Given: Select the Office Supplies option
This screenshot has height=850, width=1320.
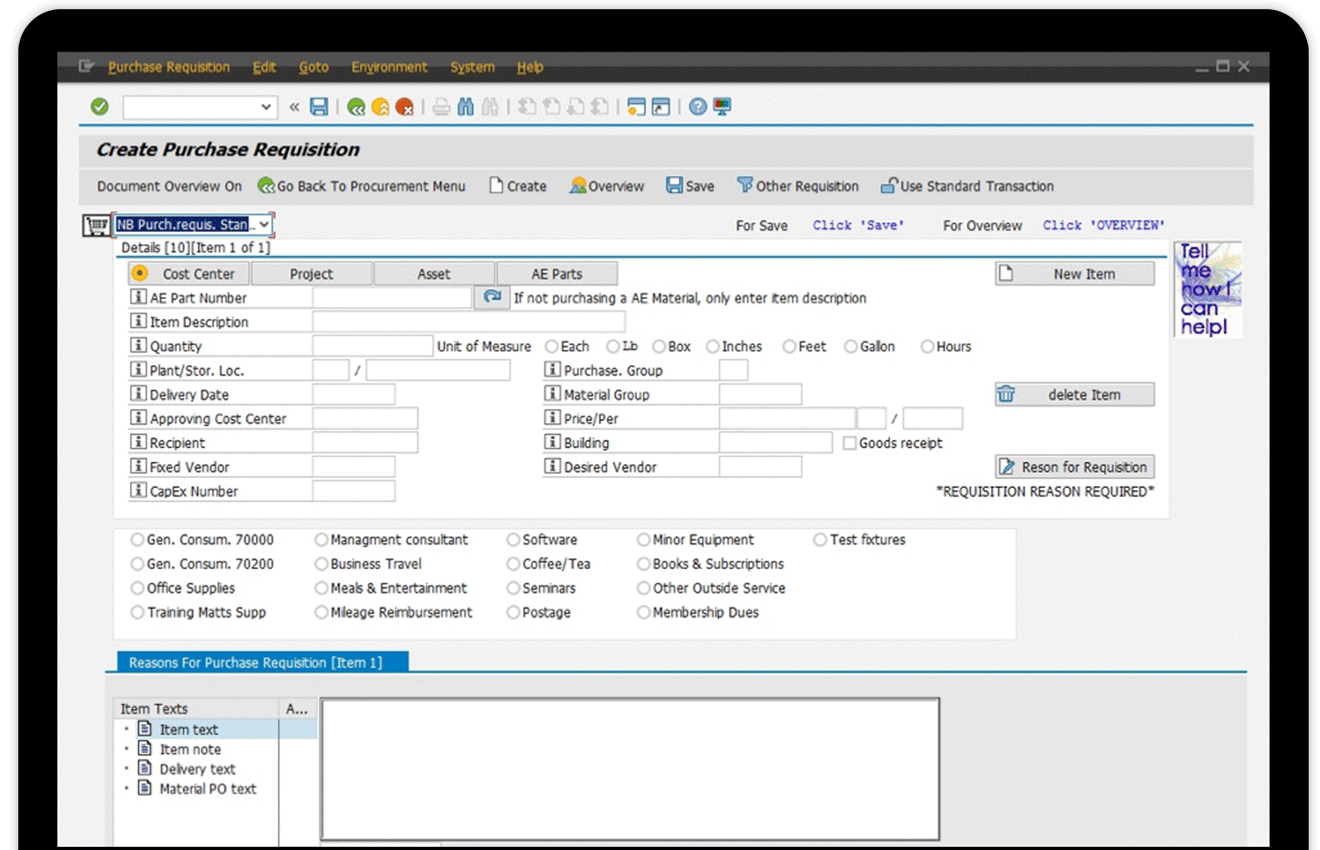Looking at the screenshot, I should pyautogui.click(x=138, y=588).
